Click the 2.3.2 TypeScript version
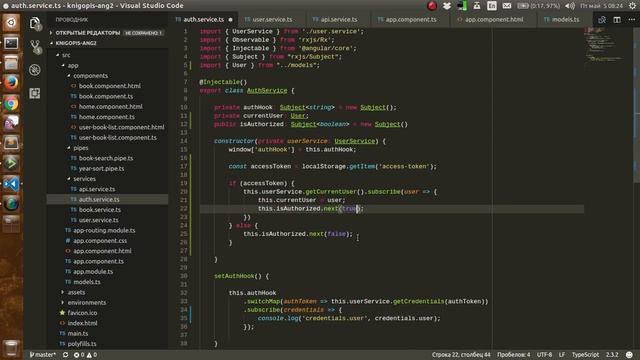The image size is (640, 360). coord(612,355)
